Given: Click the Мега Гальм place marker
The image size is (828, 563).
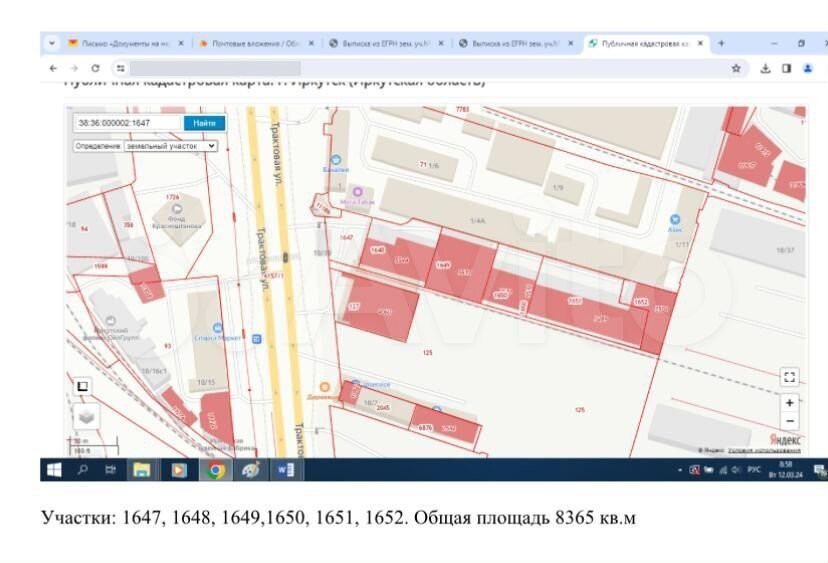Looking at the screenshot, I should coord(358,192).
